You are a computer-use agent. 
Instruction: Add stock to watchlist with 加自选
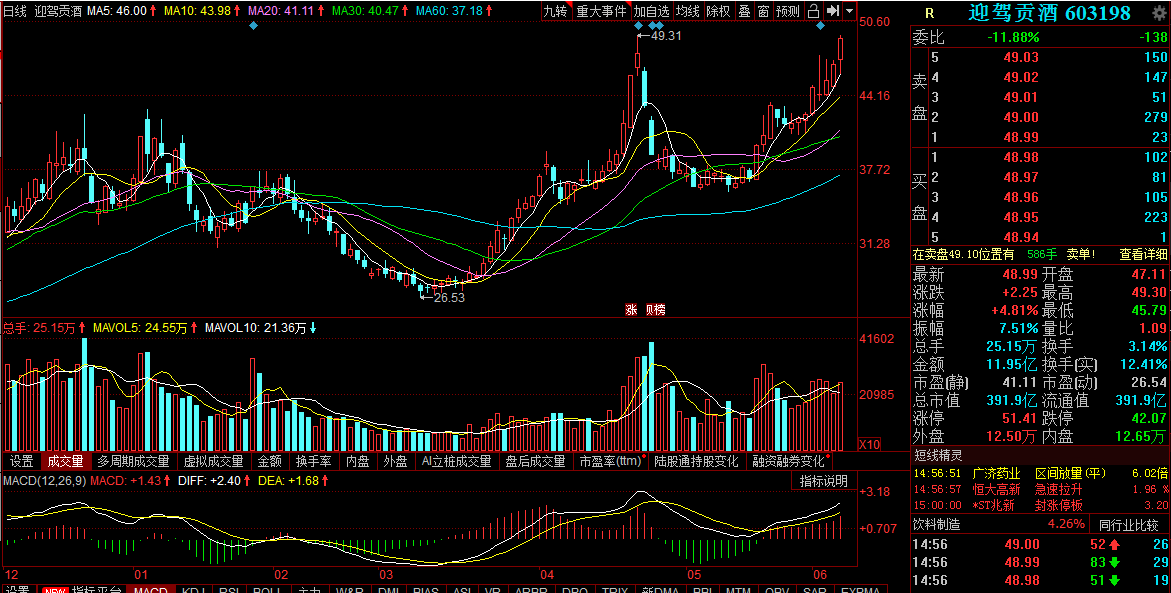pos(651,11)
